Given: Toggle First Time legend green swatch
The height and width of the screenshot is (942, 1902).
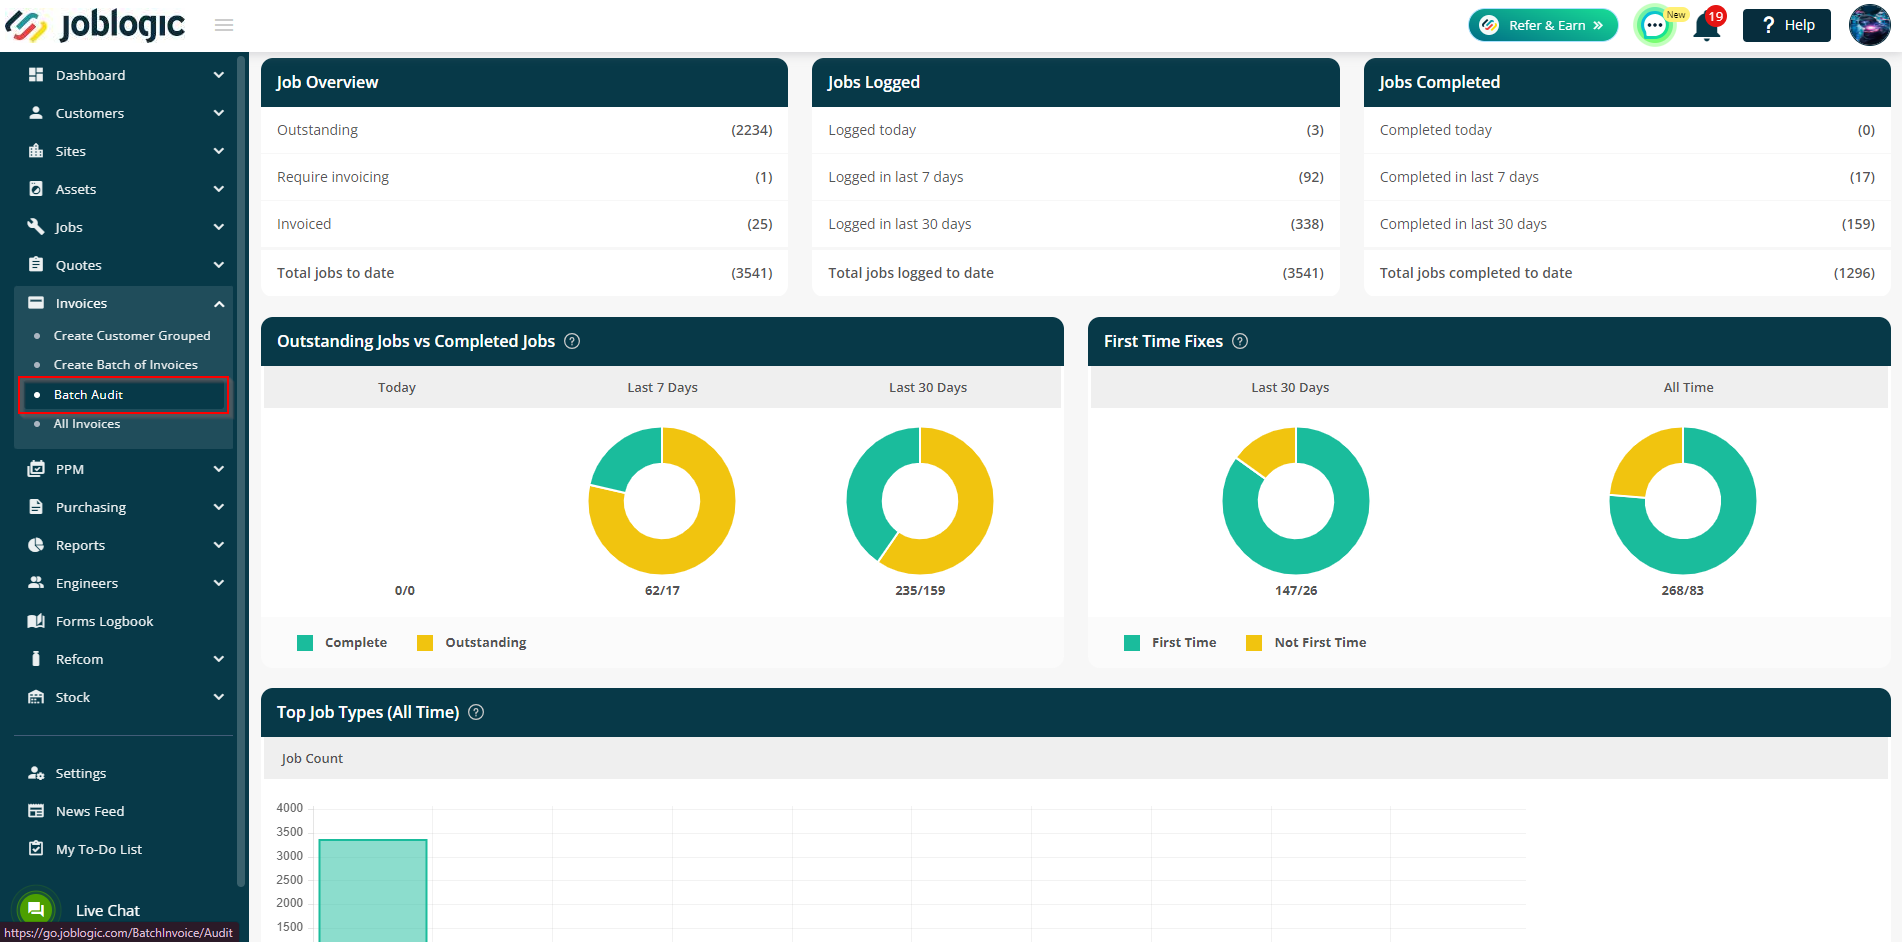Looking at the screenshot, I should [x=1132, y=643].
